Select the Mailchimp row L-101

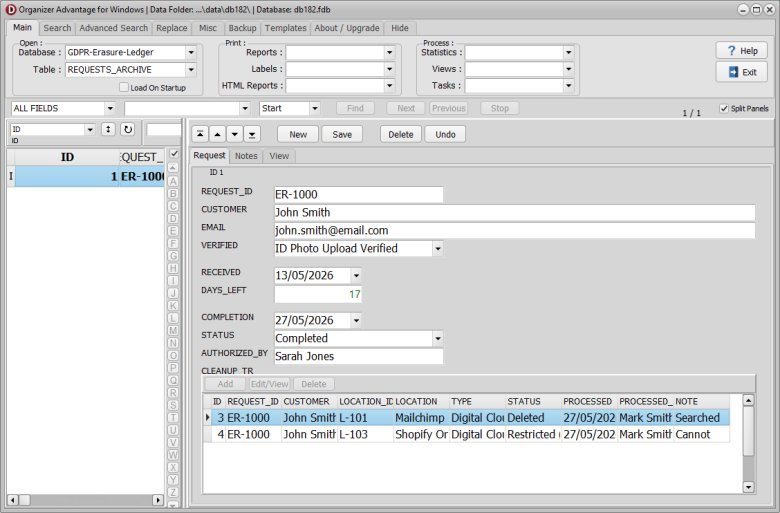467,418
